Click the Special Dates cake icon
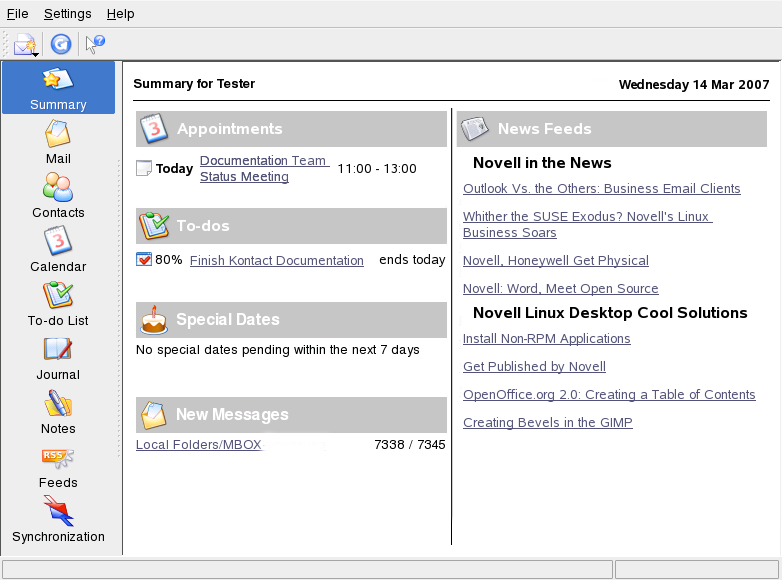Screen dimensions: 782x580 (x=154, y=320)
